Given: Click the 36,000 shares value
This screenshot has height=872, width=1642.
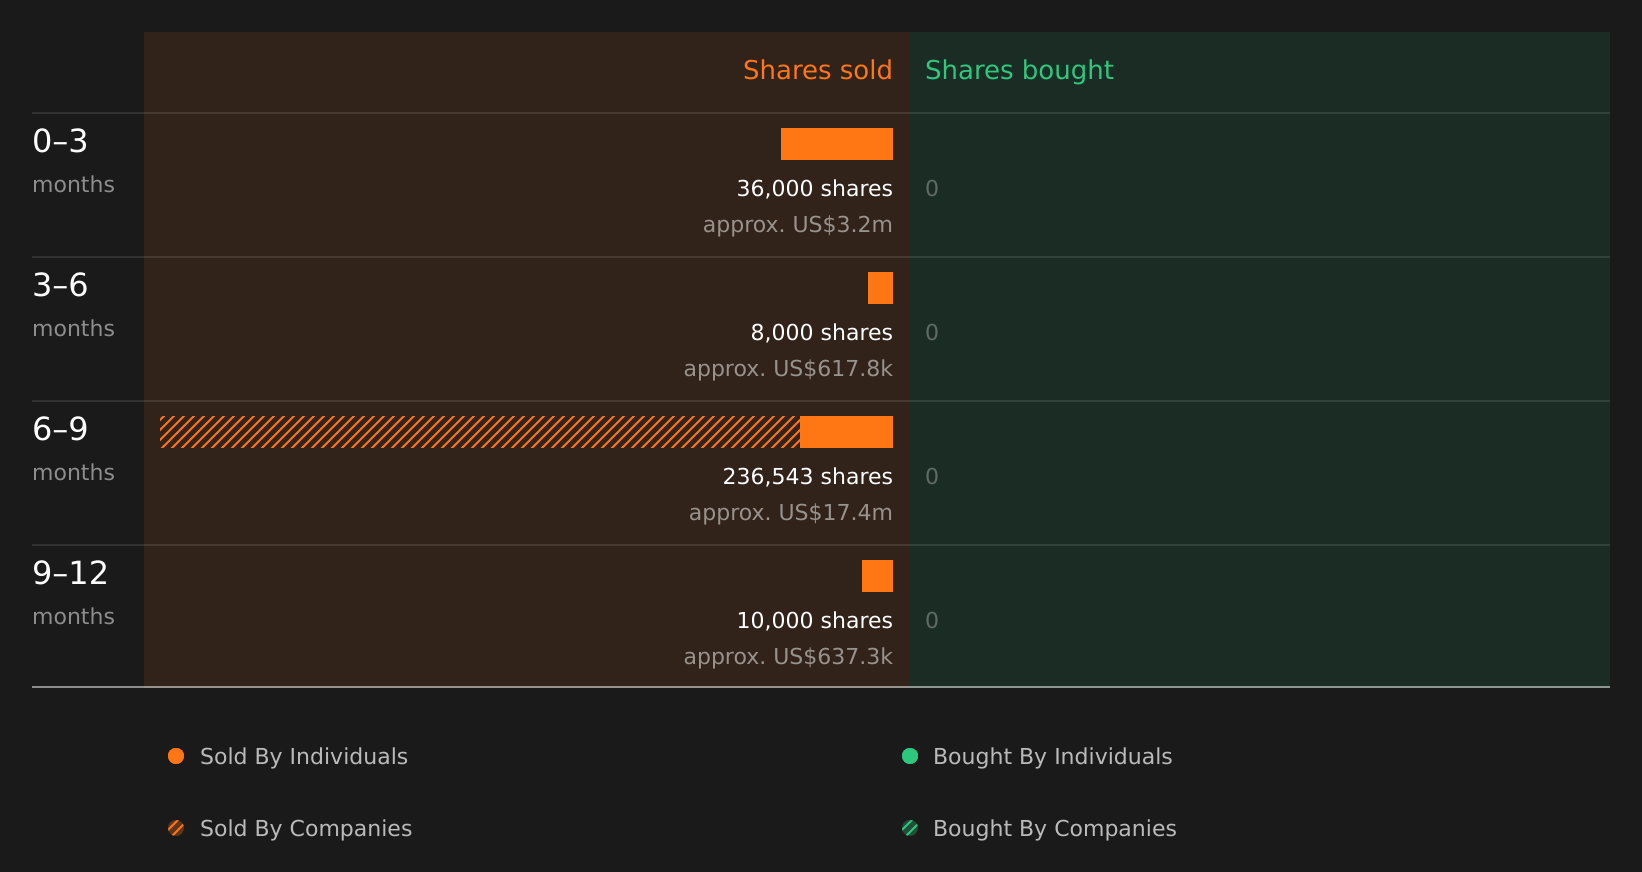Looking at the screenshot, I should [x=814, y=189].
